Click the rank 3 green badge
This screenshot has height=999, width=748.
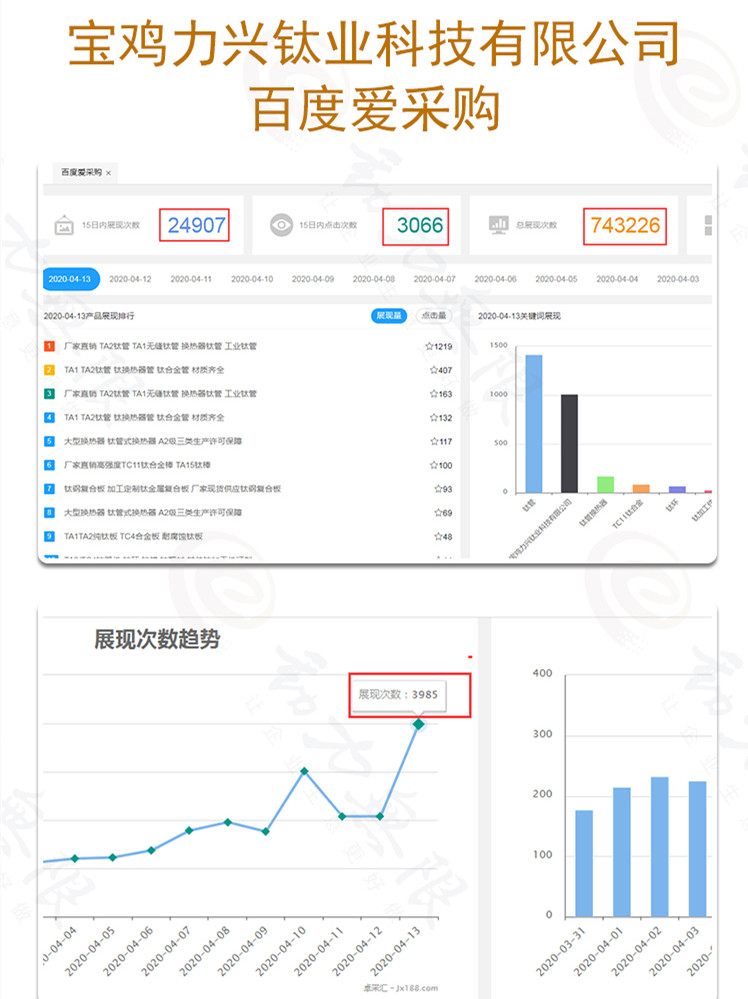tap(49, 394)
